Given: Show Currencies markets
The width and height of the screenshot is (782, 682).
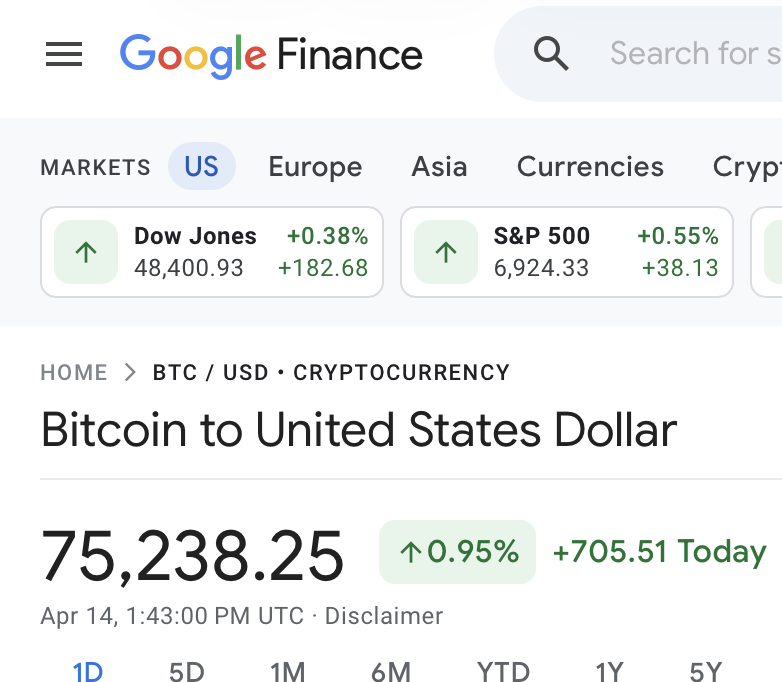Looking at the screenshot, I should [x=590, y=166].
